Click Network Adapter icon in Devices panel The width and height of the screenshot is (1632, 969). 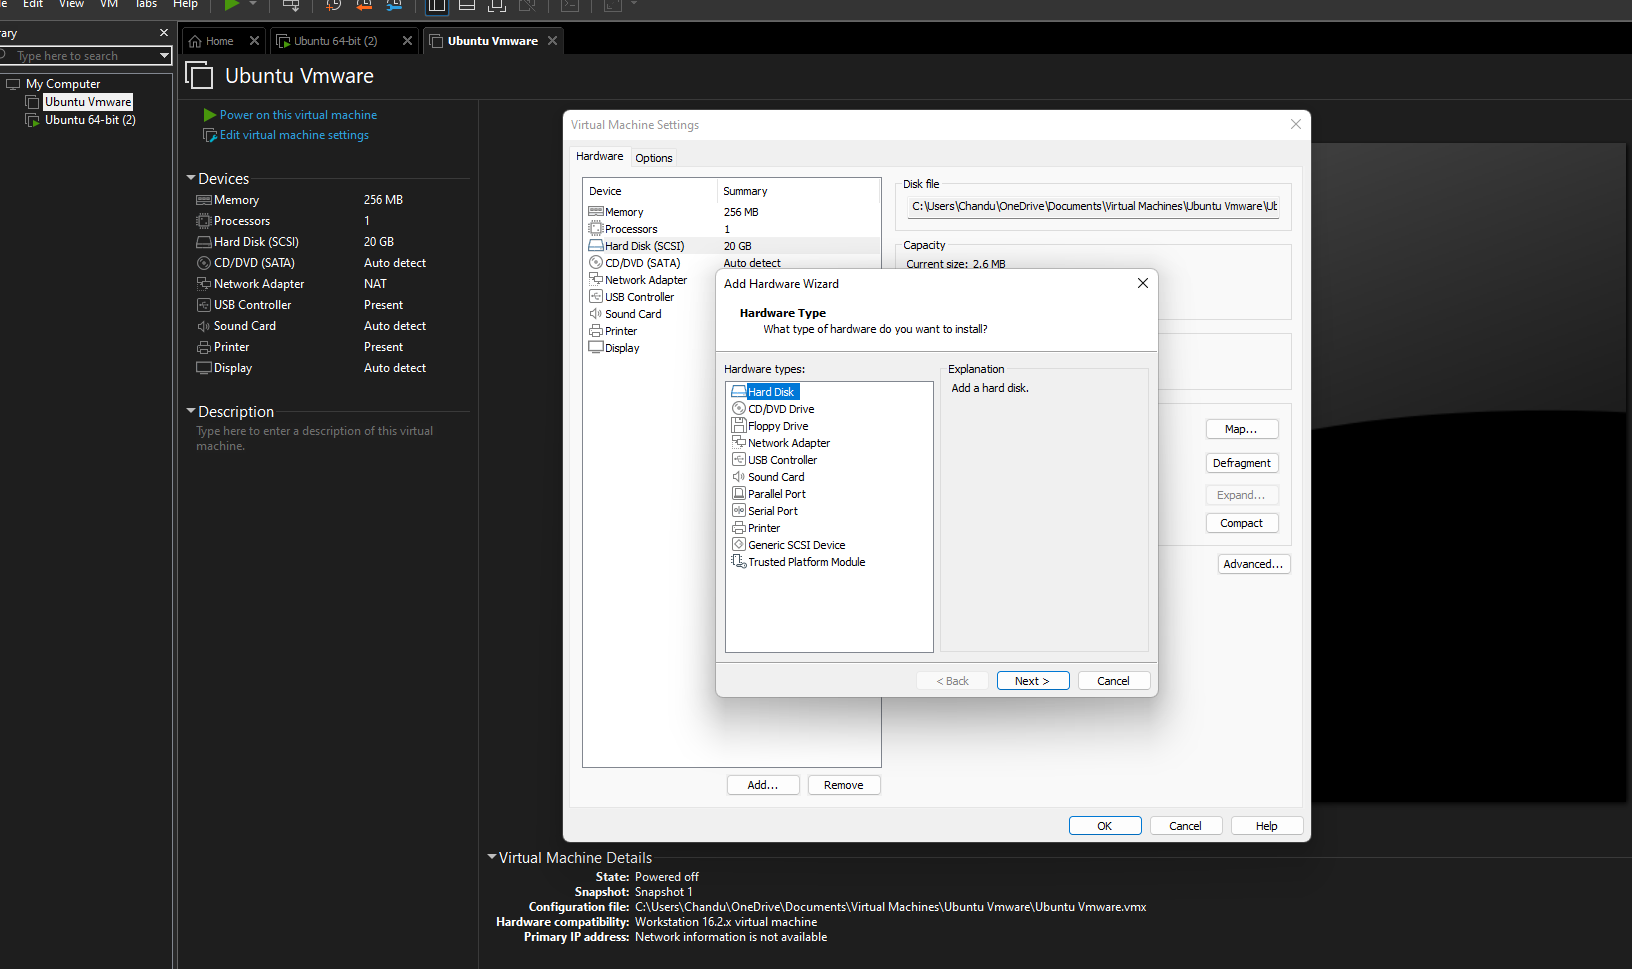click(204, 284)
